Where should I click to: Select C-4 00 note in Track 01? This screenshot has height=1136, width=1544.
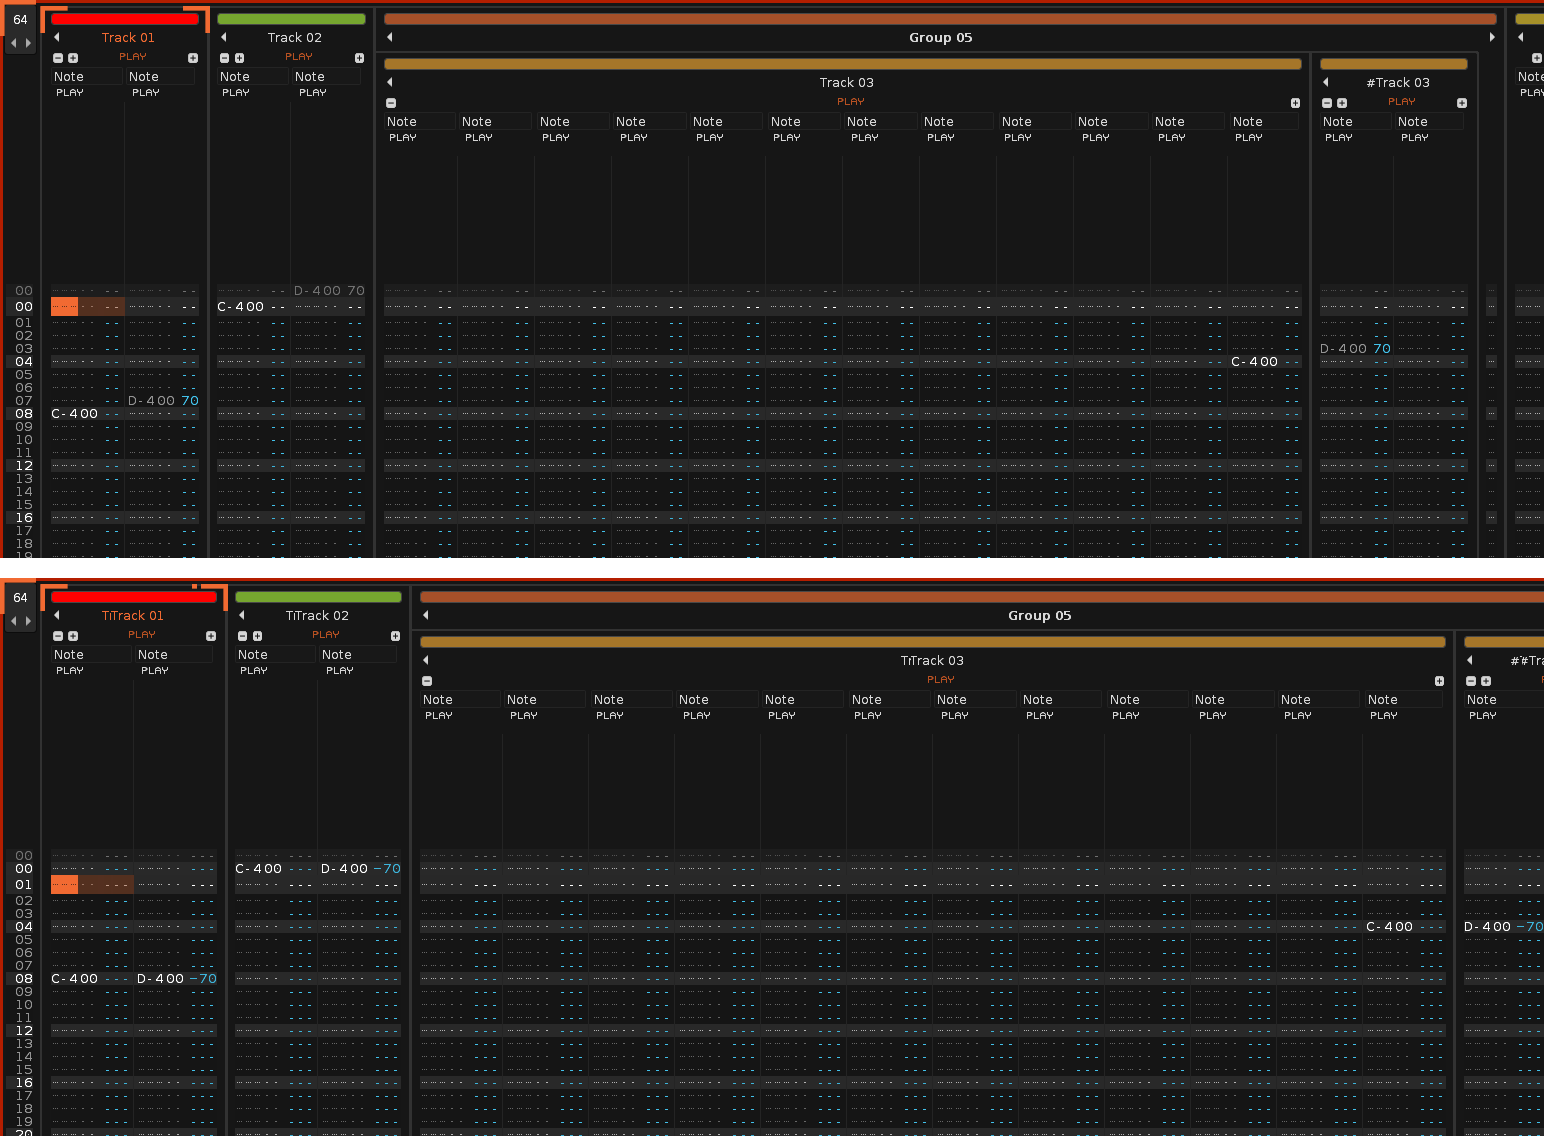pos(75,414)
